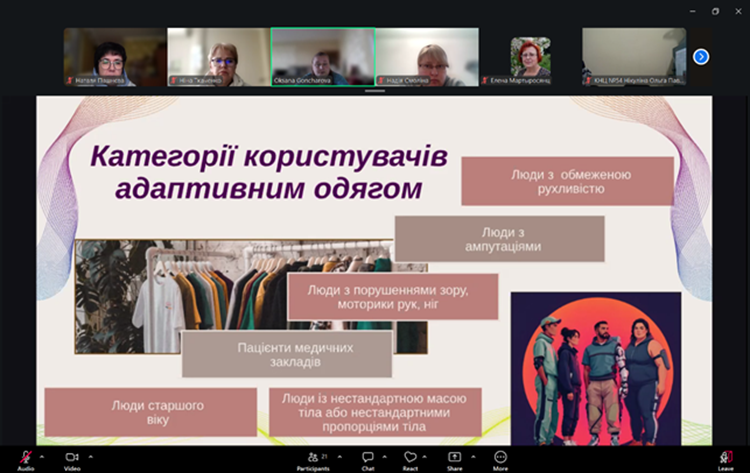Viewport: 750px width, 473px height.
Task: Open the More options menu
Action: [x=500, y=458]
